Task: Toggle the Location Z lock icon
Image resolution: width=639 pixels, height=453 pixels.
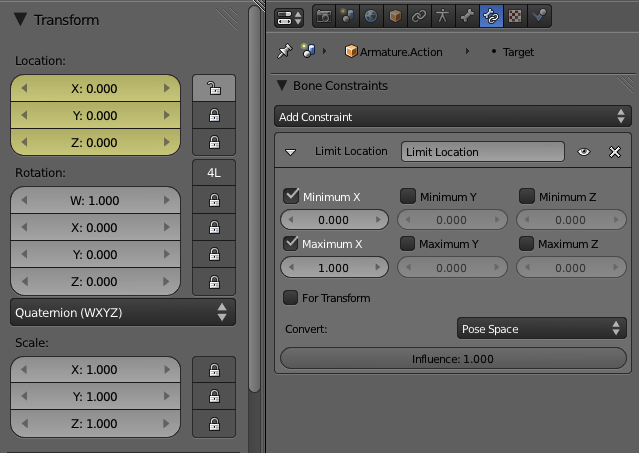Action: 214,142
